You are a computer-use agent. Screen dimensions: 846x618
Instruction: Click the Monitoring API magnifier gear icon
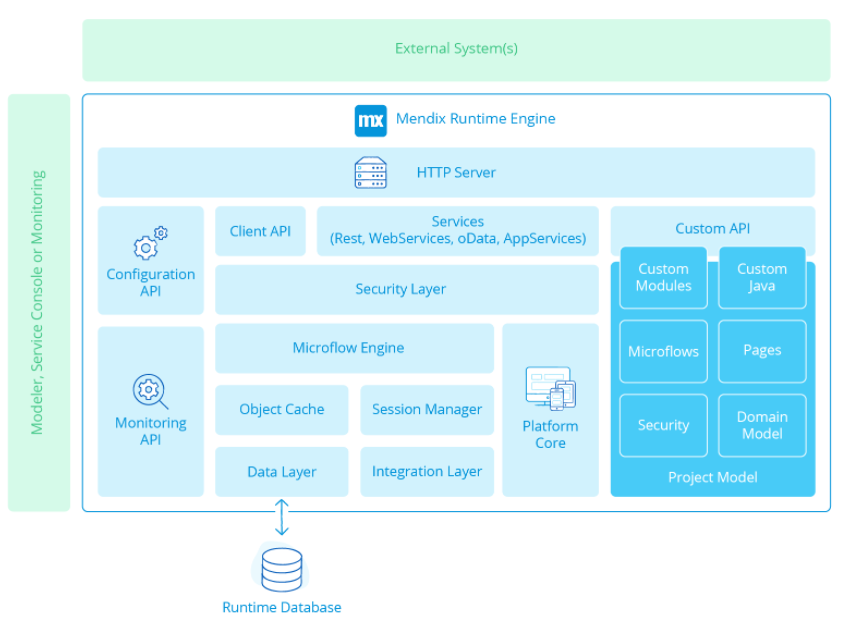(150, 391)
